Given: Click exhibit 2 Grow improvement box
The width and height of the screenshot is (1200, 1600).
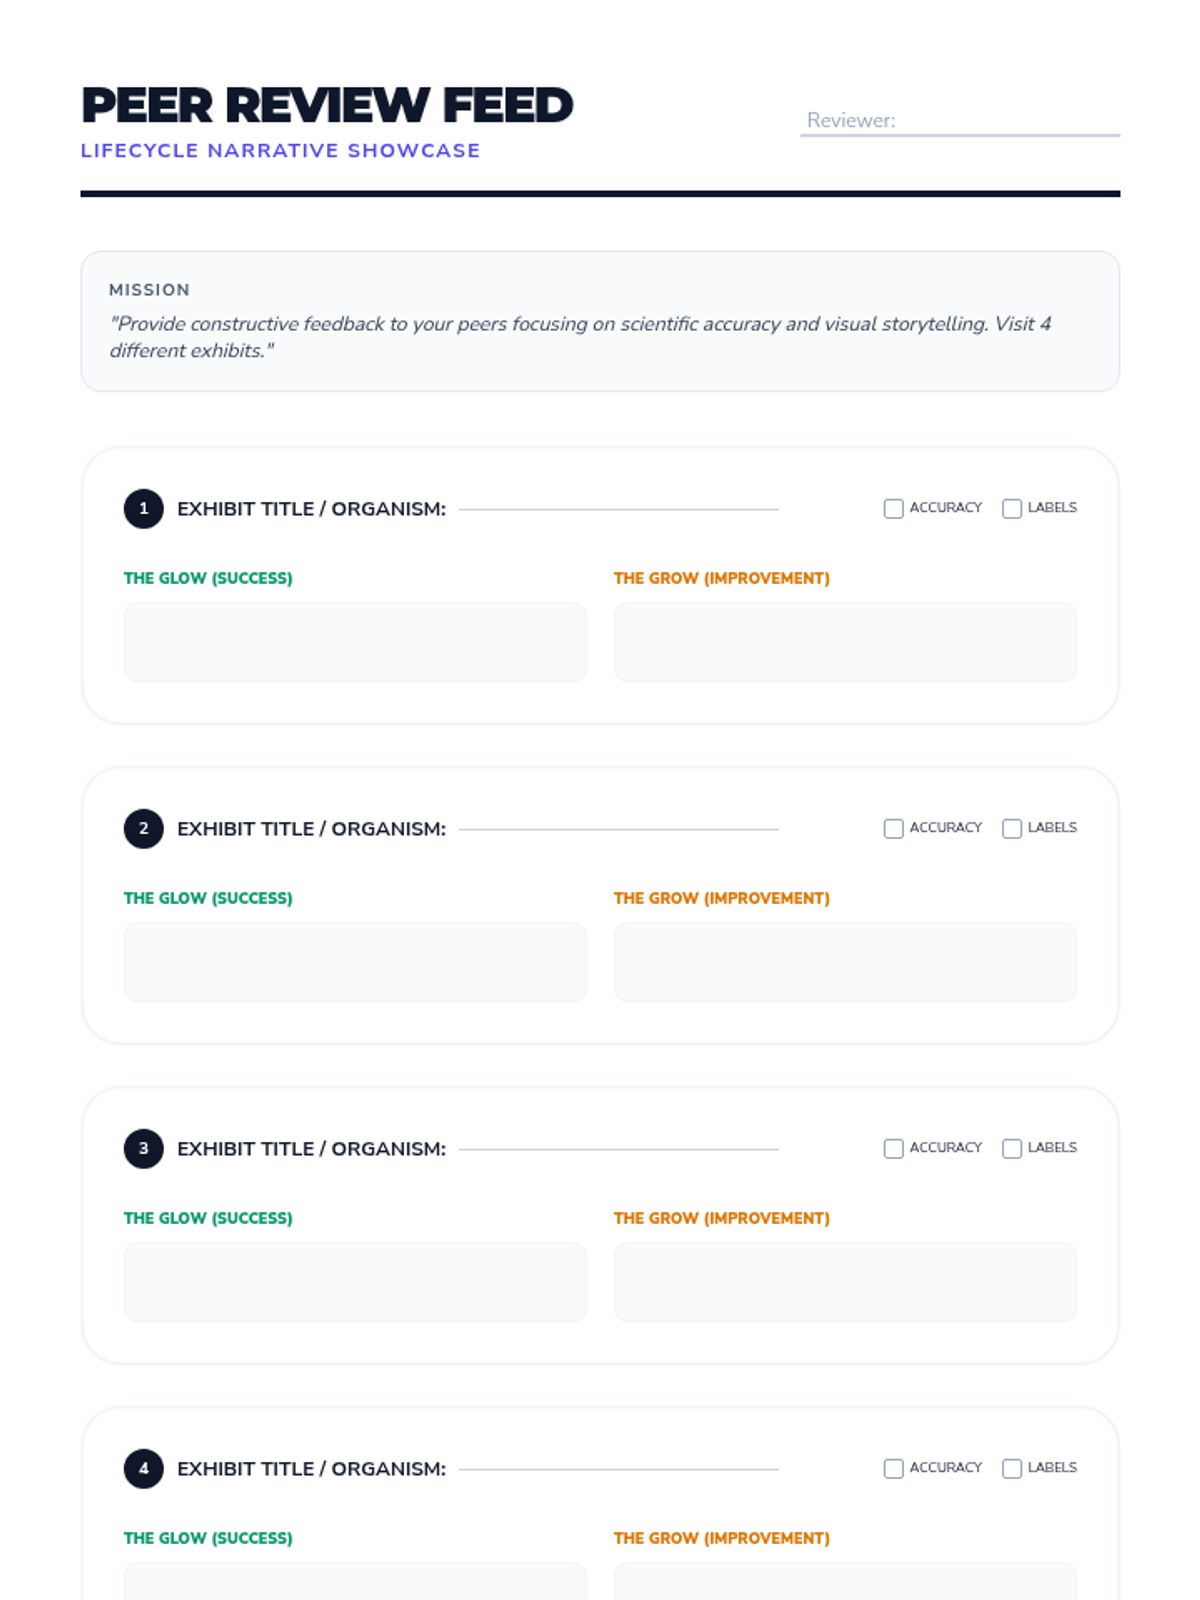Looking at the screenshot, I should (845, 962).
